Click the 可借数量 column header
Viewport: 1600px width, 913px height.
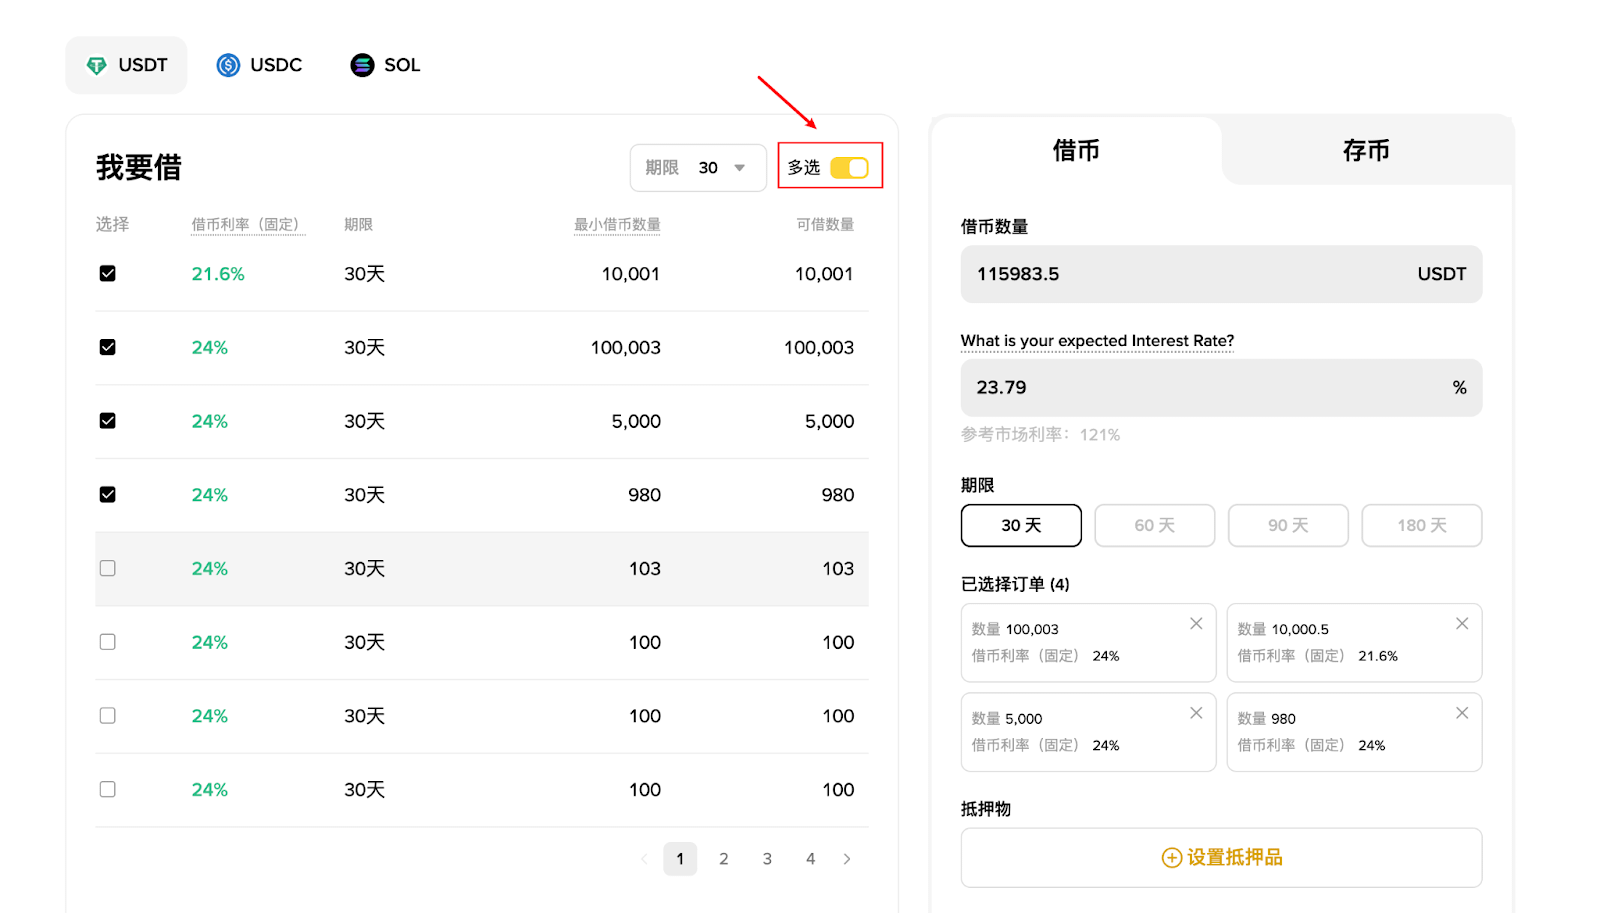825,225
